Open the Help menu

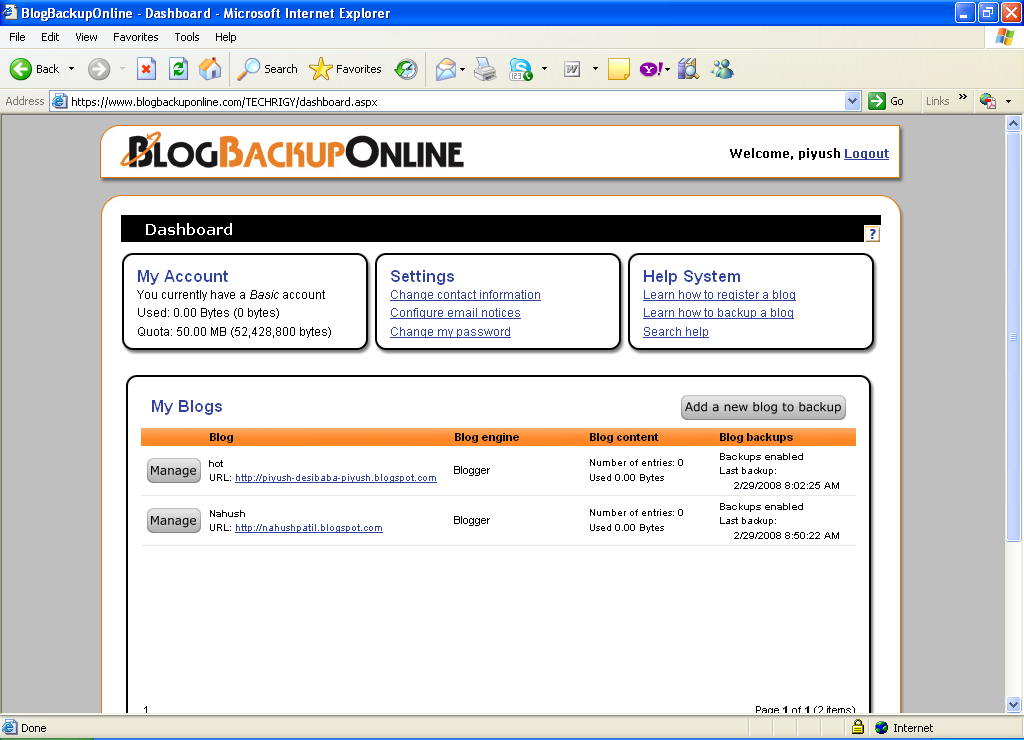(x=225, y=37)
